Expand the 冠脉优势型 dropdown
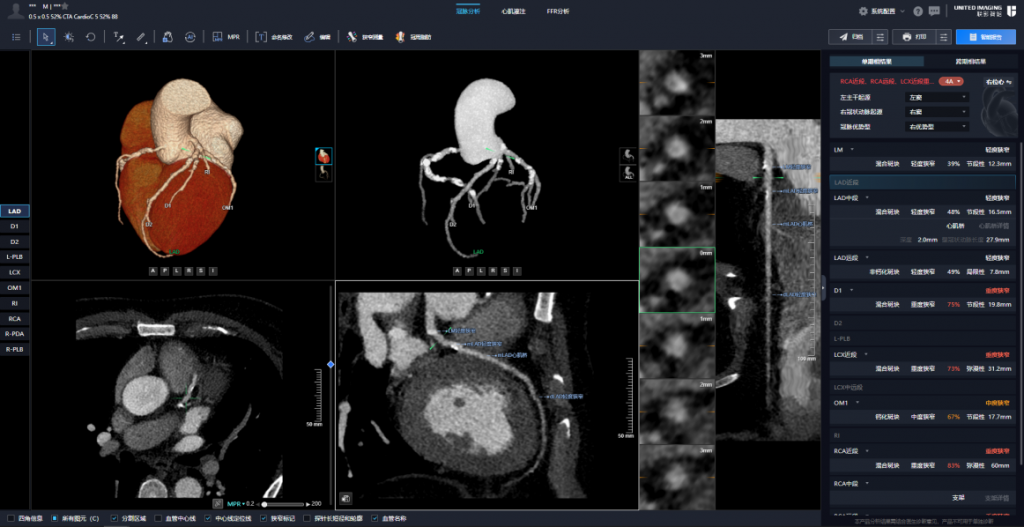The width and height of the screenshot is (1024, 527). [x=937, y=127]
